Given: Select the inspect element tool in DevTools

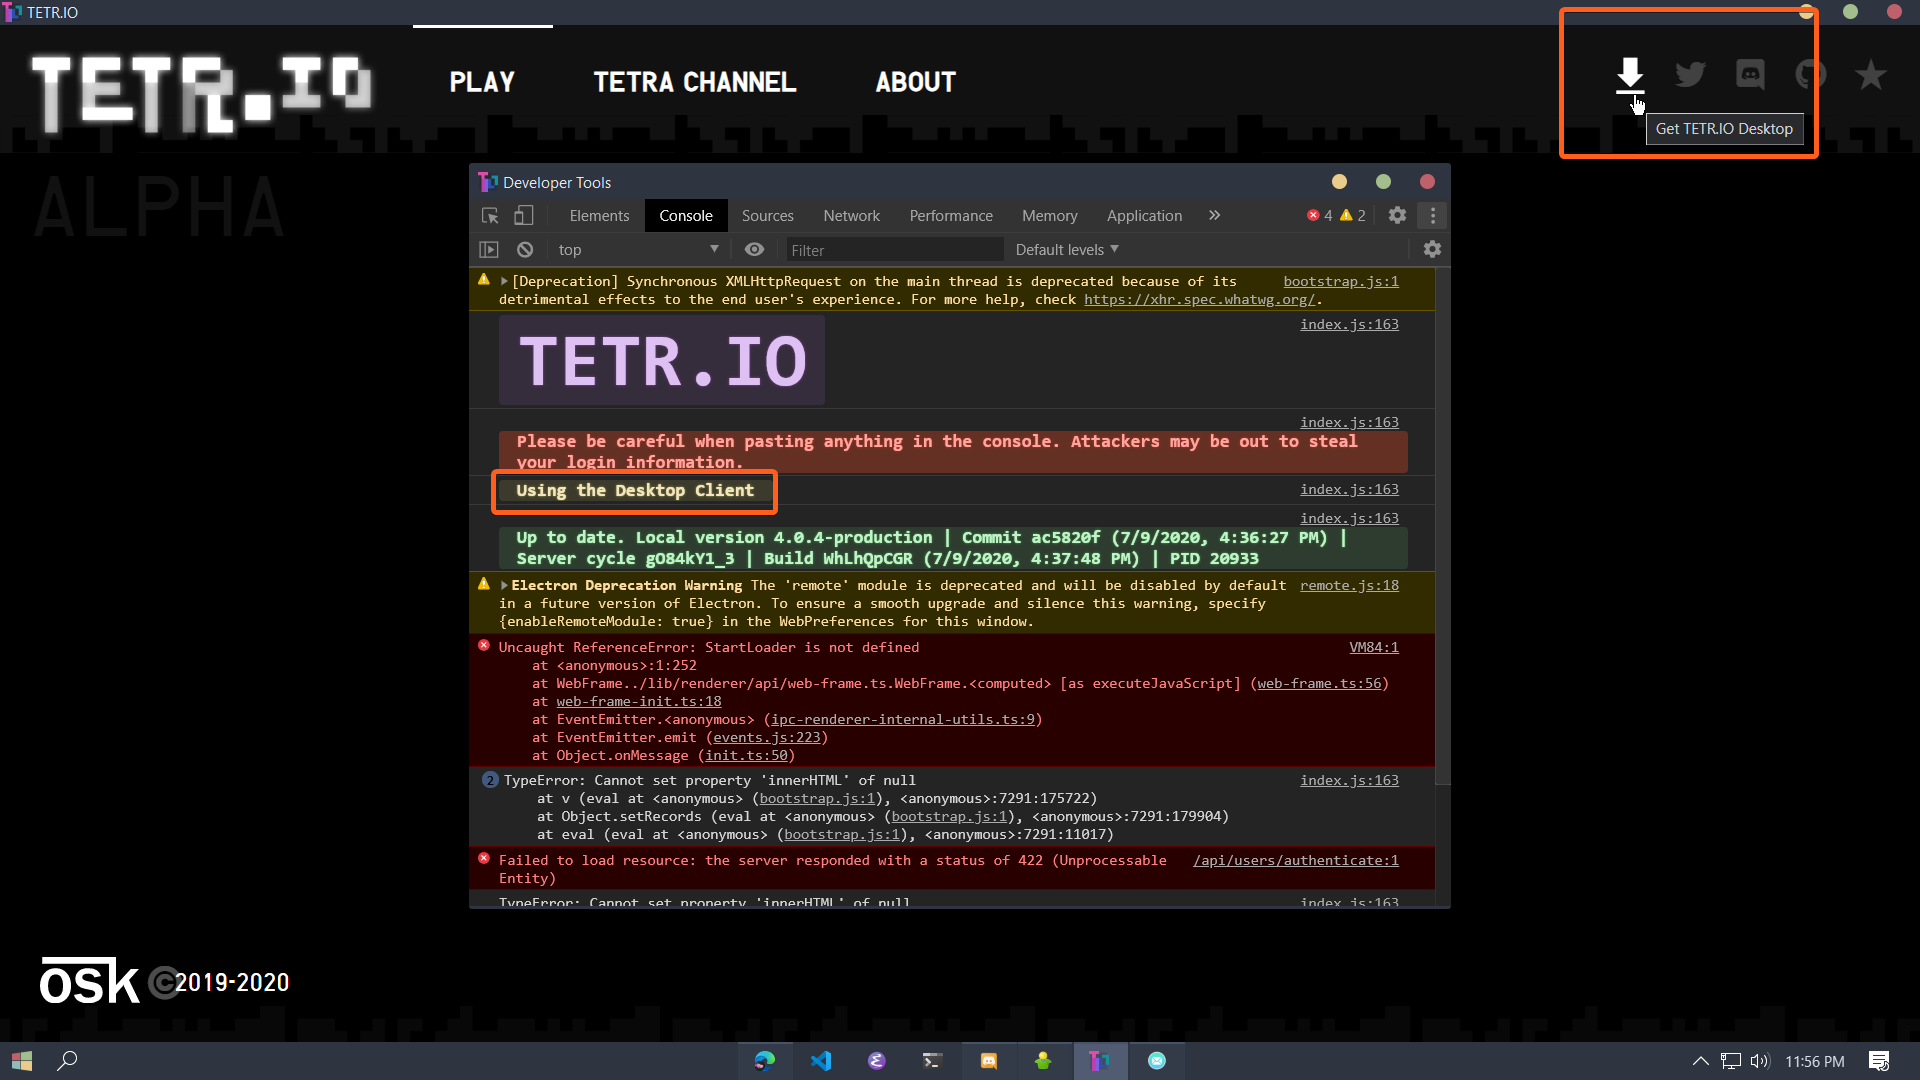Looking at the screenshot, I should (489, 215).
